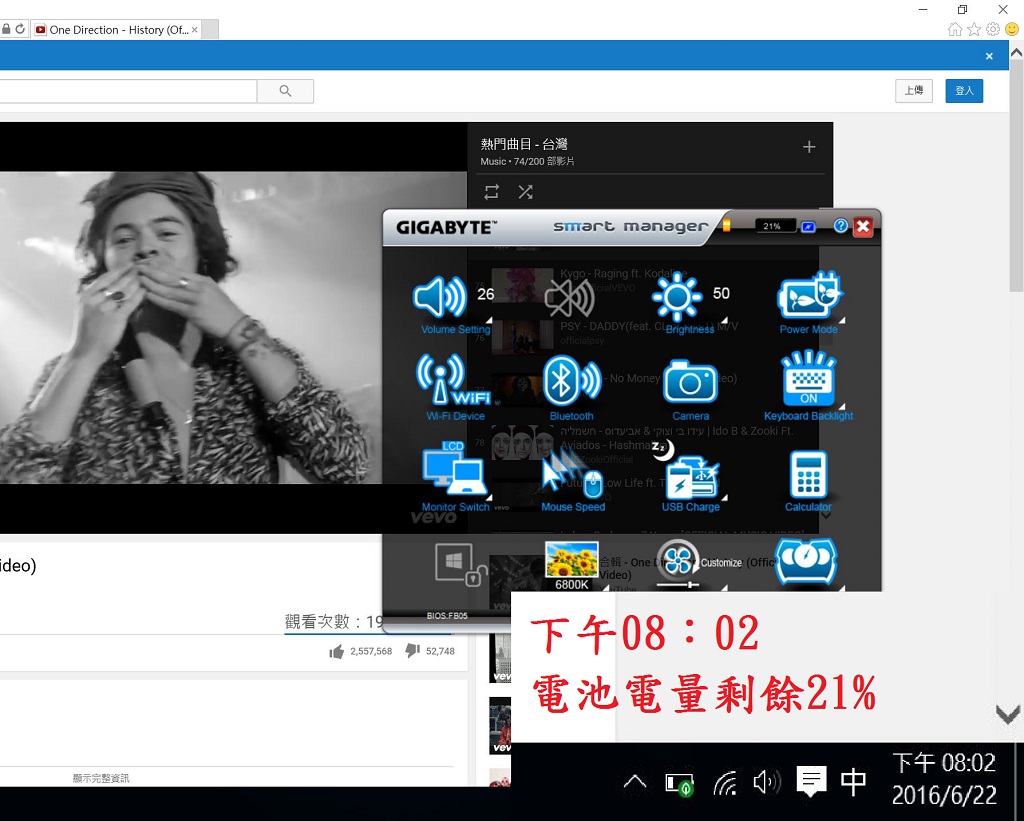The height and width of the screenshot is (821, 1024).
Task: Close the Gigabyte Smart Manager window
Action: [863, 227]
